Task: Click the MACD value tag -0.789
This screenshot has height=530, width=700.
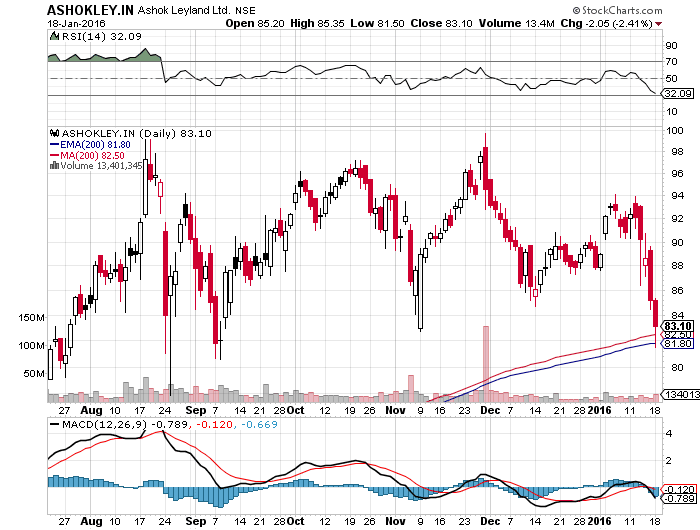Action: 680,498
